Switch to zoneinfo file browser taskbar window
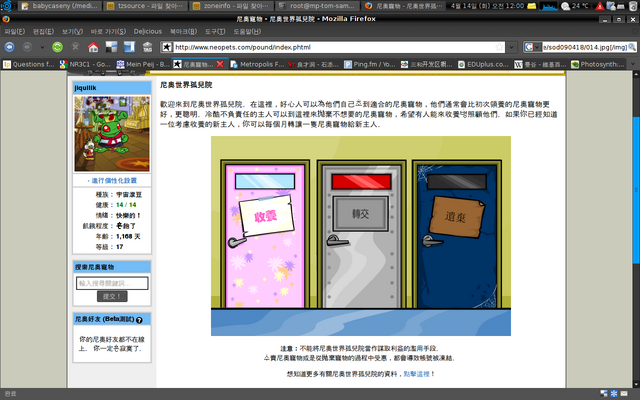 click(x=231, y=6)
